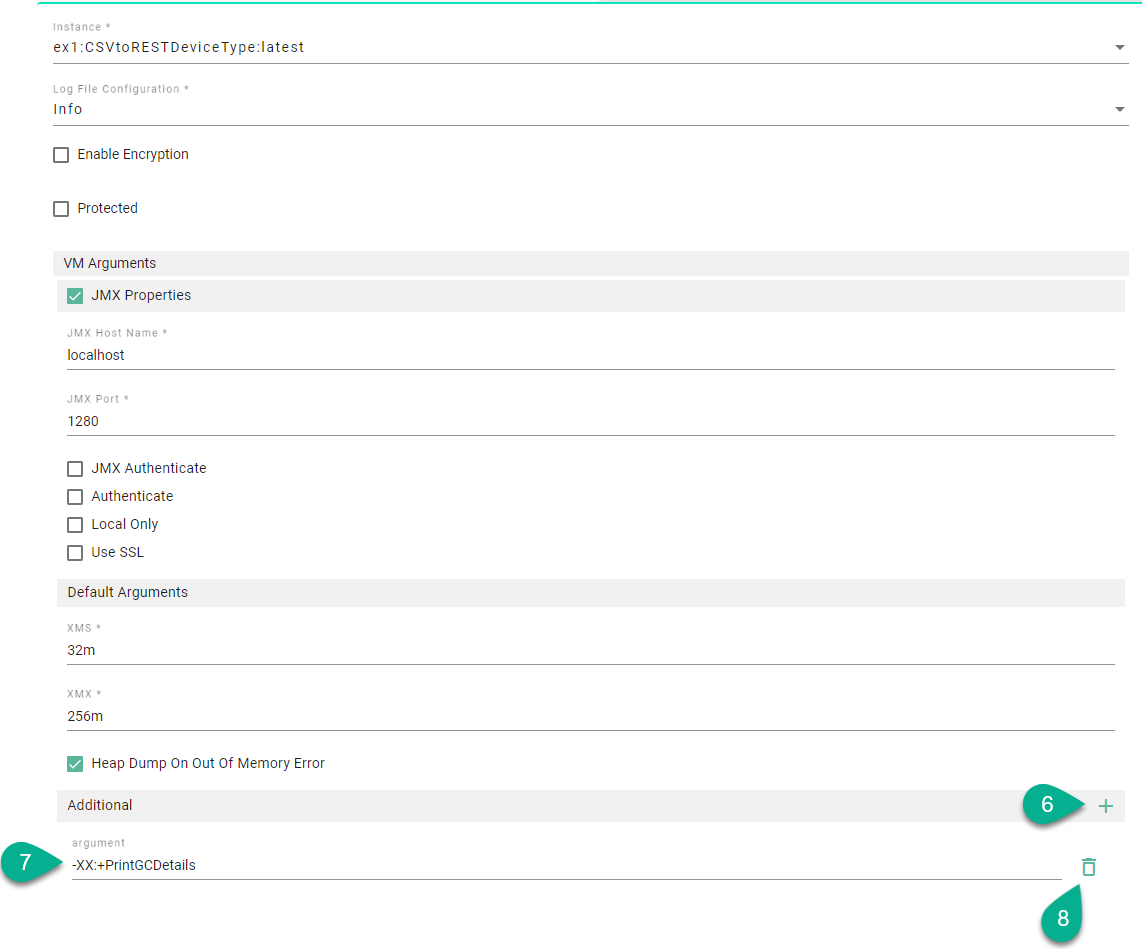Click the JMX Host Name field
This screenshot has height=949, width=1142.
(x=590, y=355)
